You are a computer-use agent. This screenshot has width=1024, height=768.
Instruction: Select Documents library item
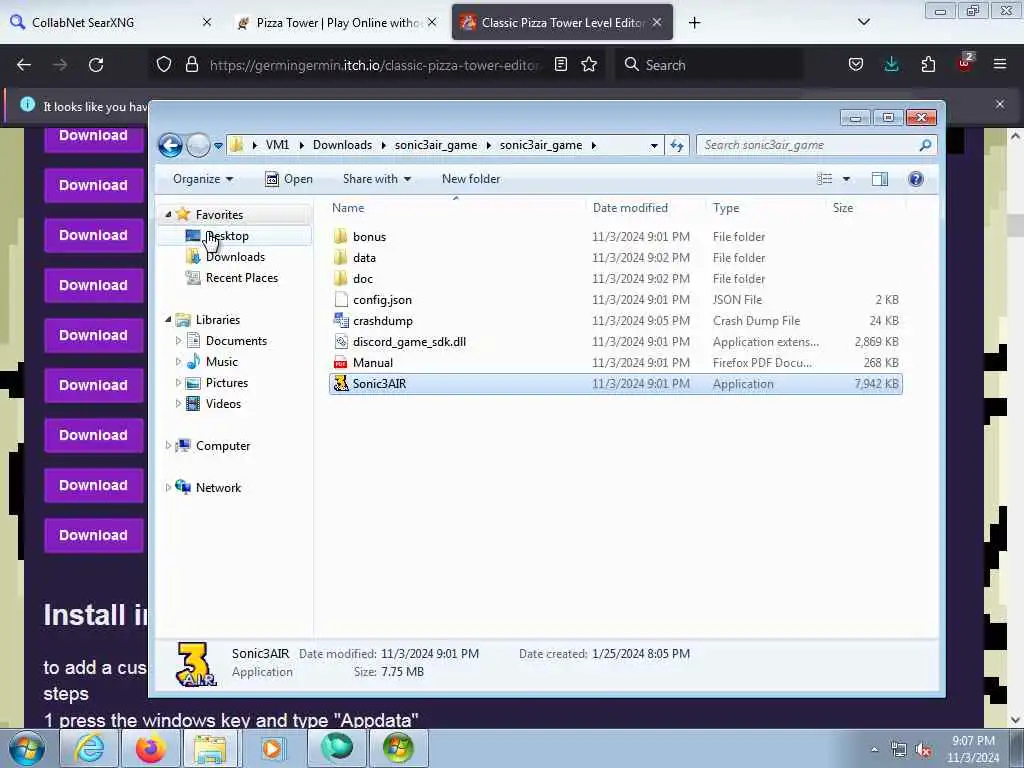236,340
